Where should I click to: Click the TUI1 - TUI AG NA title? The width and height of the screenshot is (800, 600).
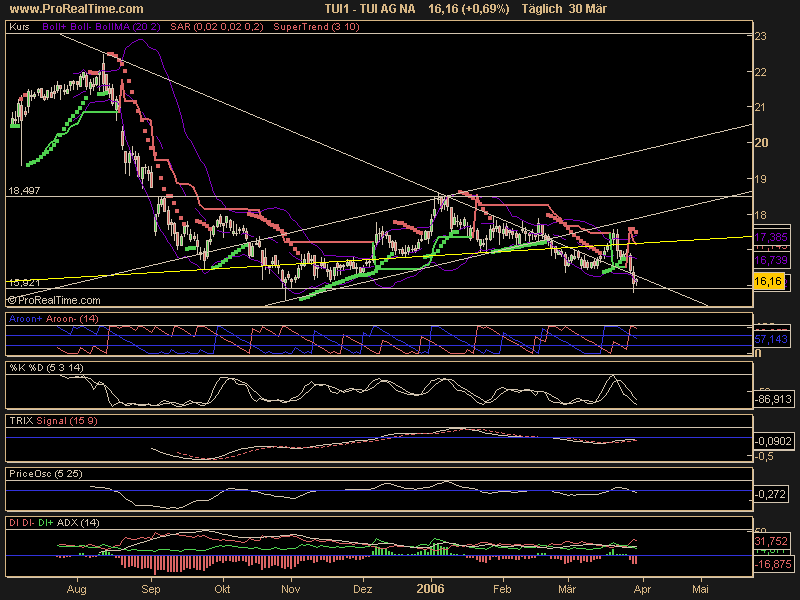(371, 8)
